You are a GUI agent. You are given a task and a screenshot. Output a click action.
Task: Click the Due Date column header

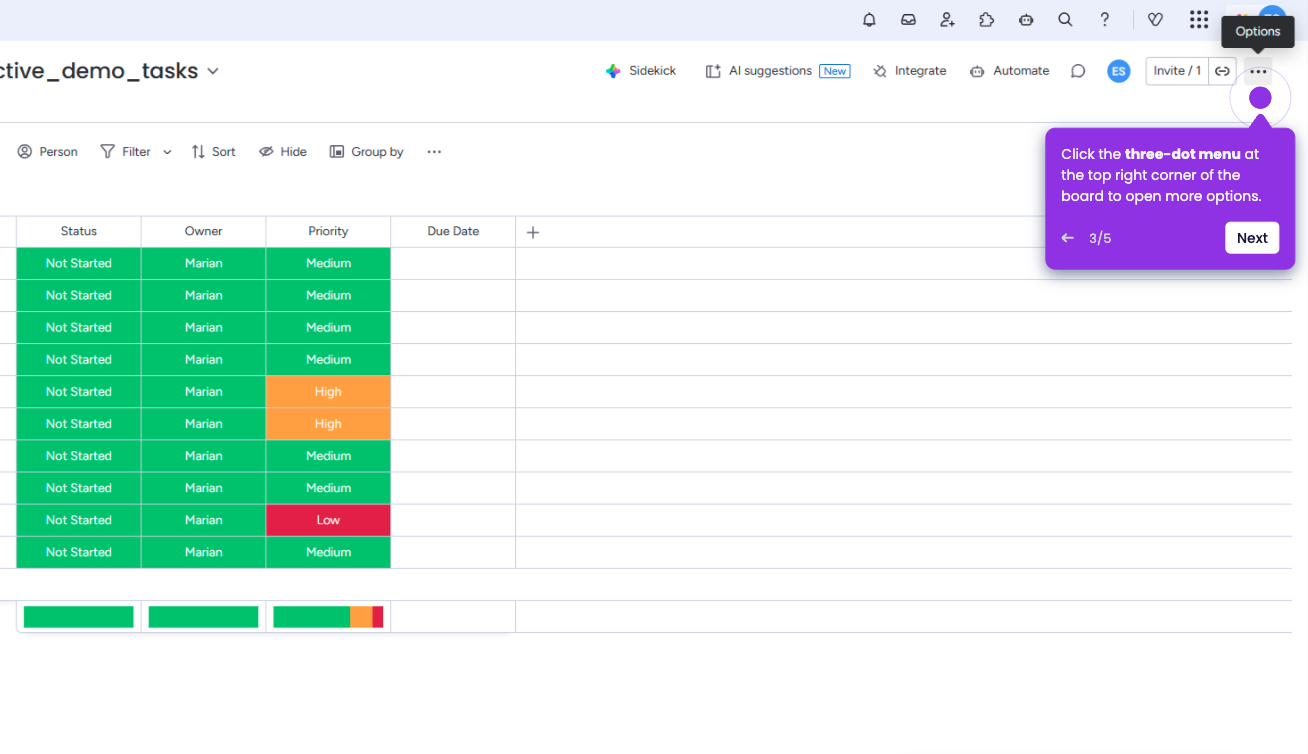[x=453, y=231]
